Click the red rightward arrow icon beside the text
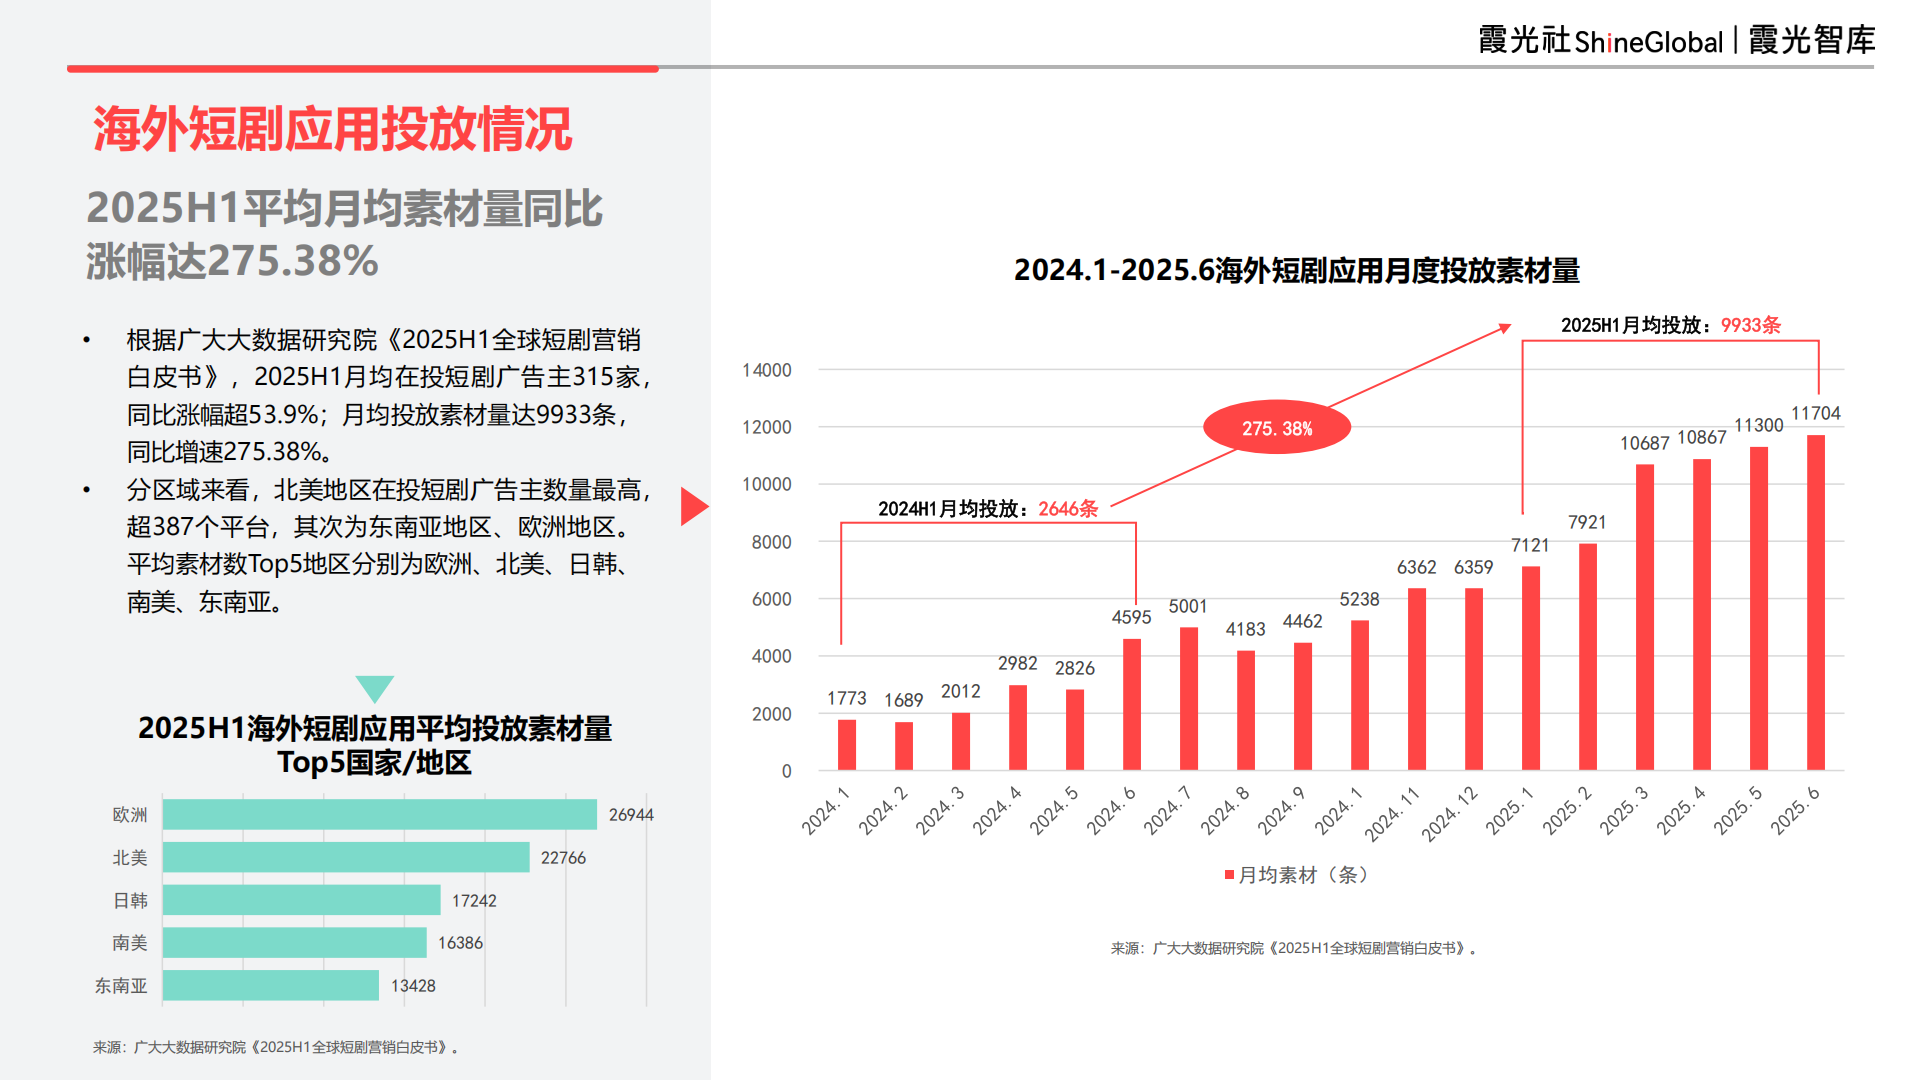The image size is (1920, 1080). click(693, 507)
